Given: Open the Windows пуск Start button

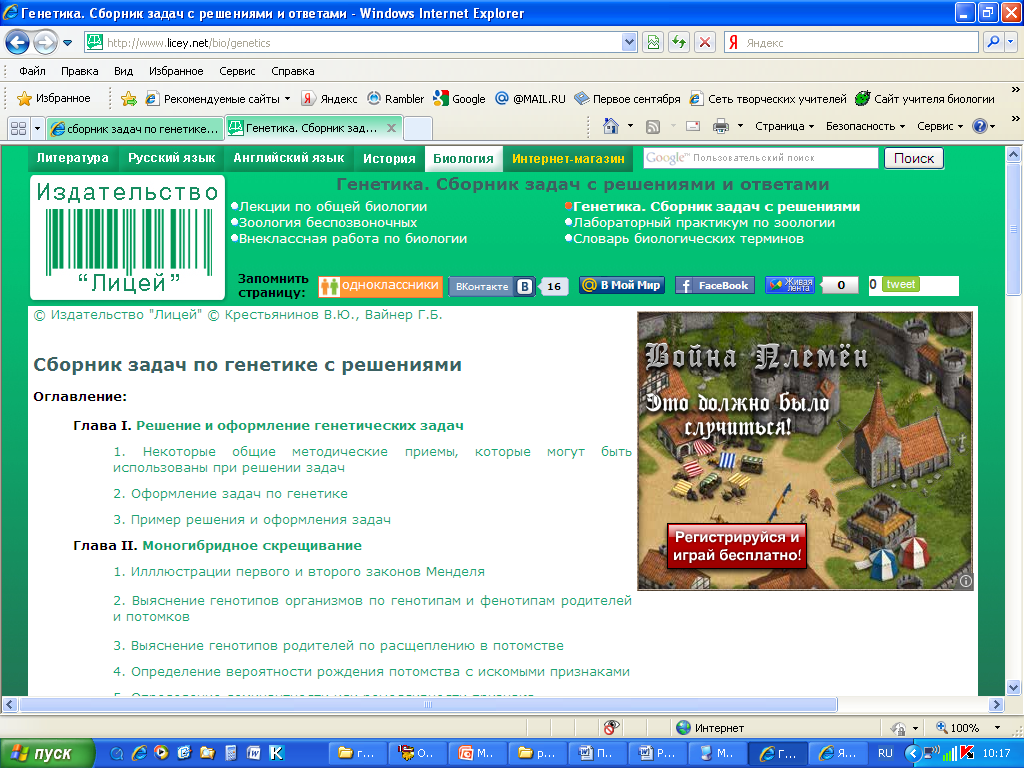Looking at the screenshot, I should coord(46,754).
